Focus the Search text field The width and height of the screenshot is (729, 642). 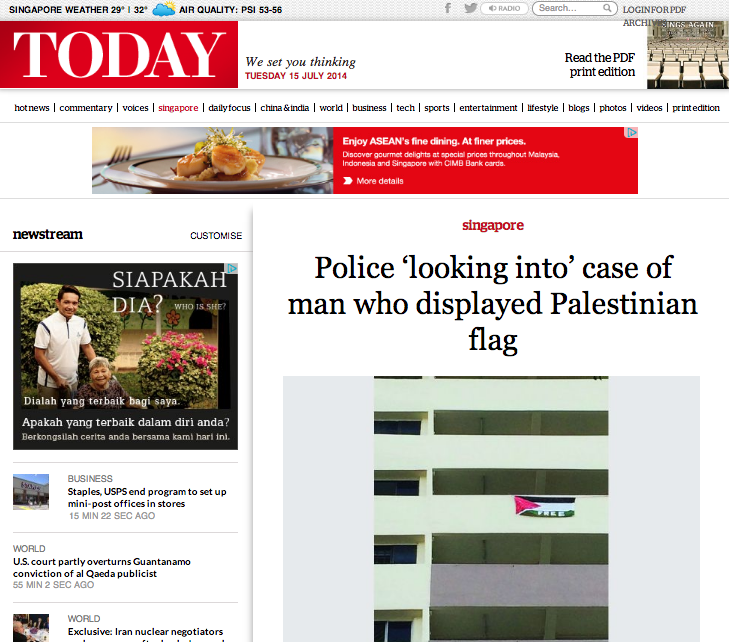(x=570, y=8)
